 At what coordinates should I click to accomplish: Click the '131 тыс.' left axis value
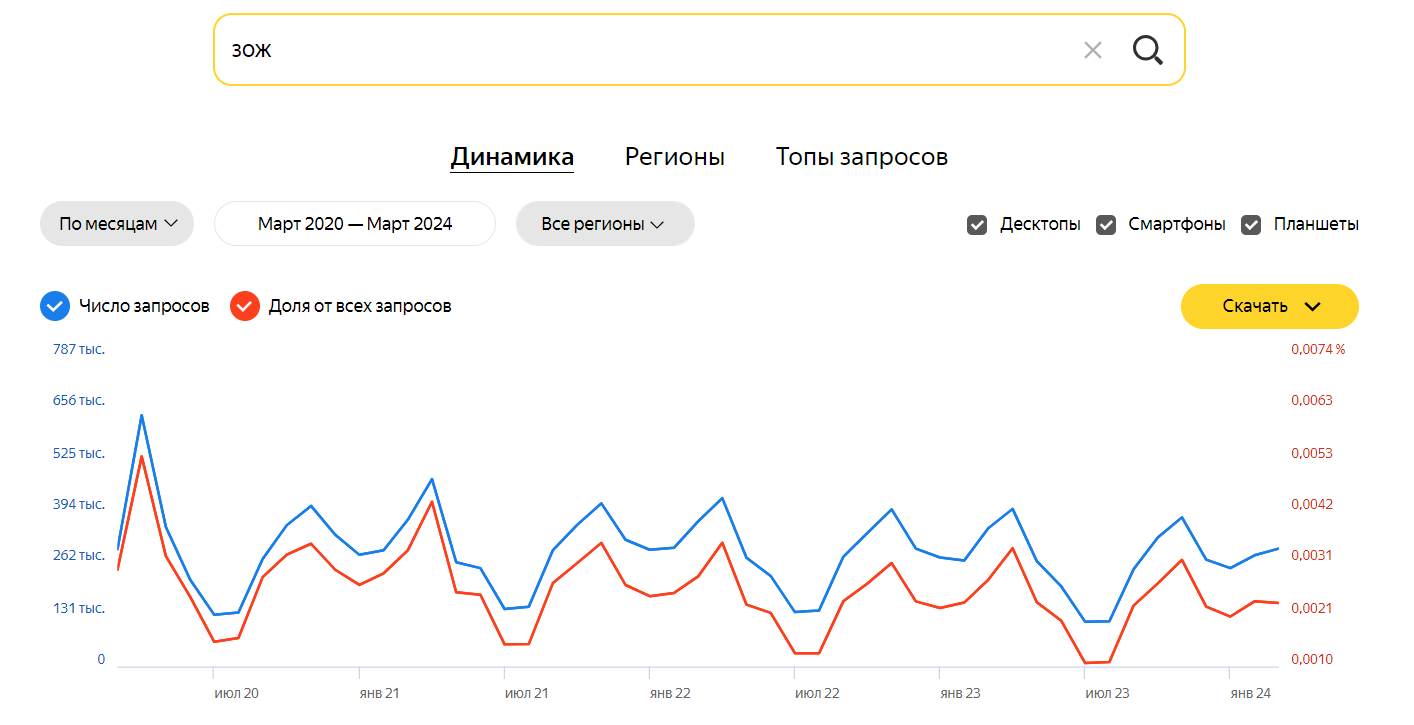pyautogui.click(x=79, y=608)
